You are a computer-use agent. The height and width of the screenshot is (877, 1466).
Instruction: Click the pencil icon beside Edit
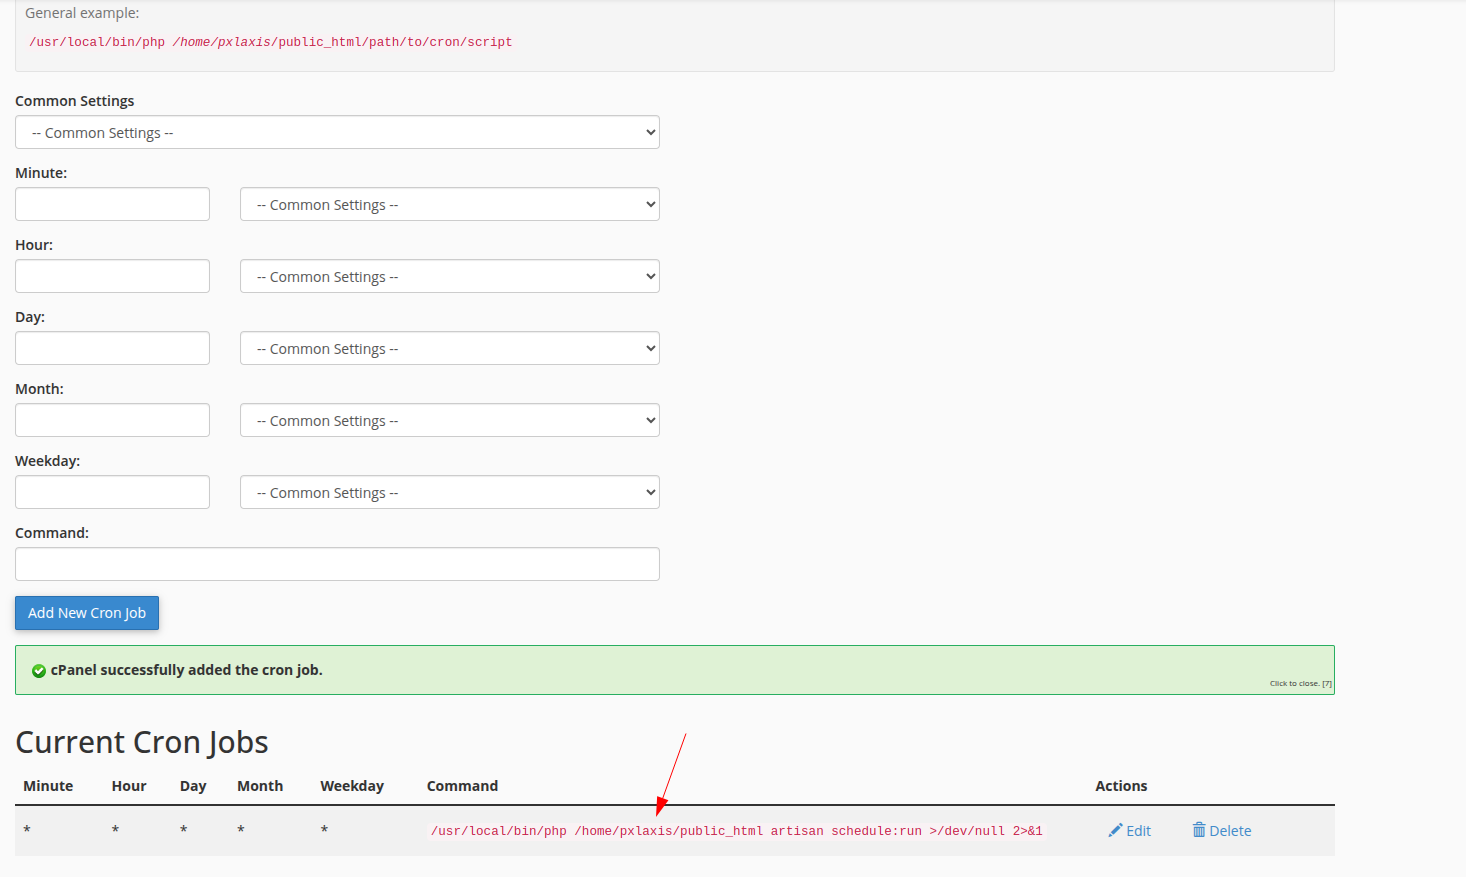click(1115, 830)
